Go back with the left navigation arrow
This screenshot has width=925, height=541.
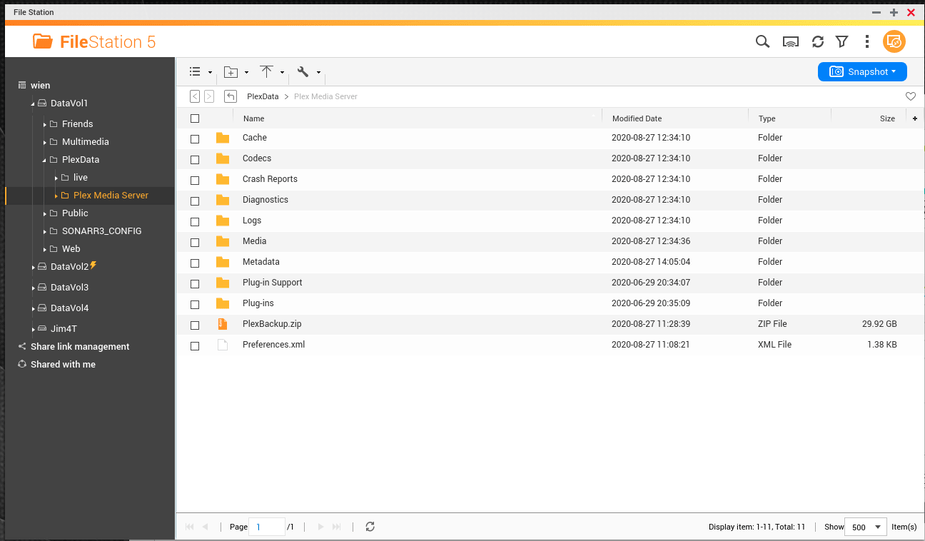pyautogui.click(x=195, y=96)
